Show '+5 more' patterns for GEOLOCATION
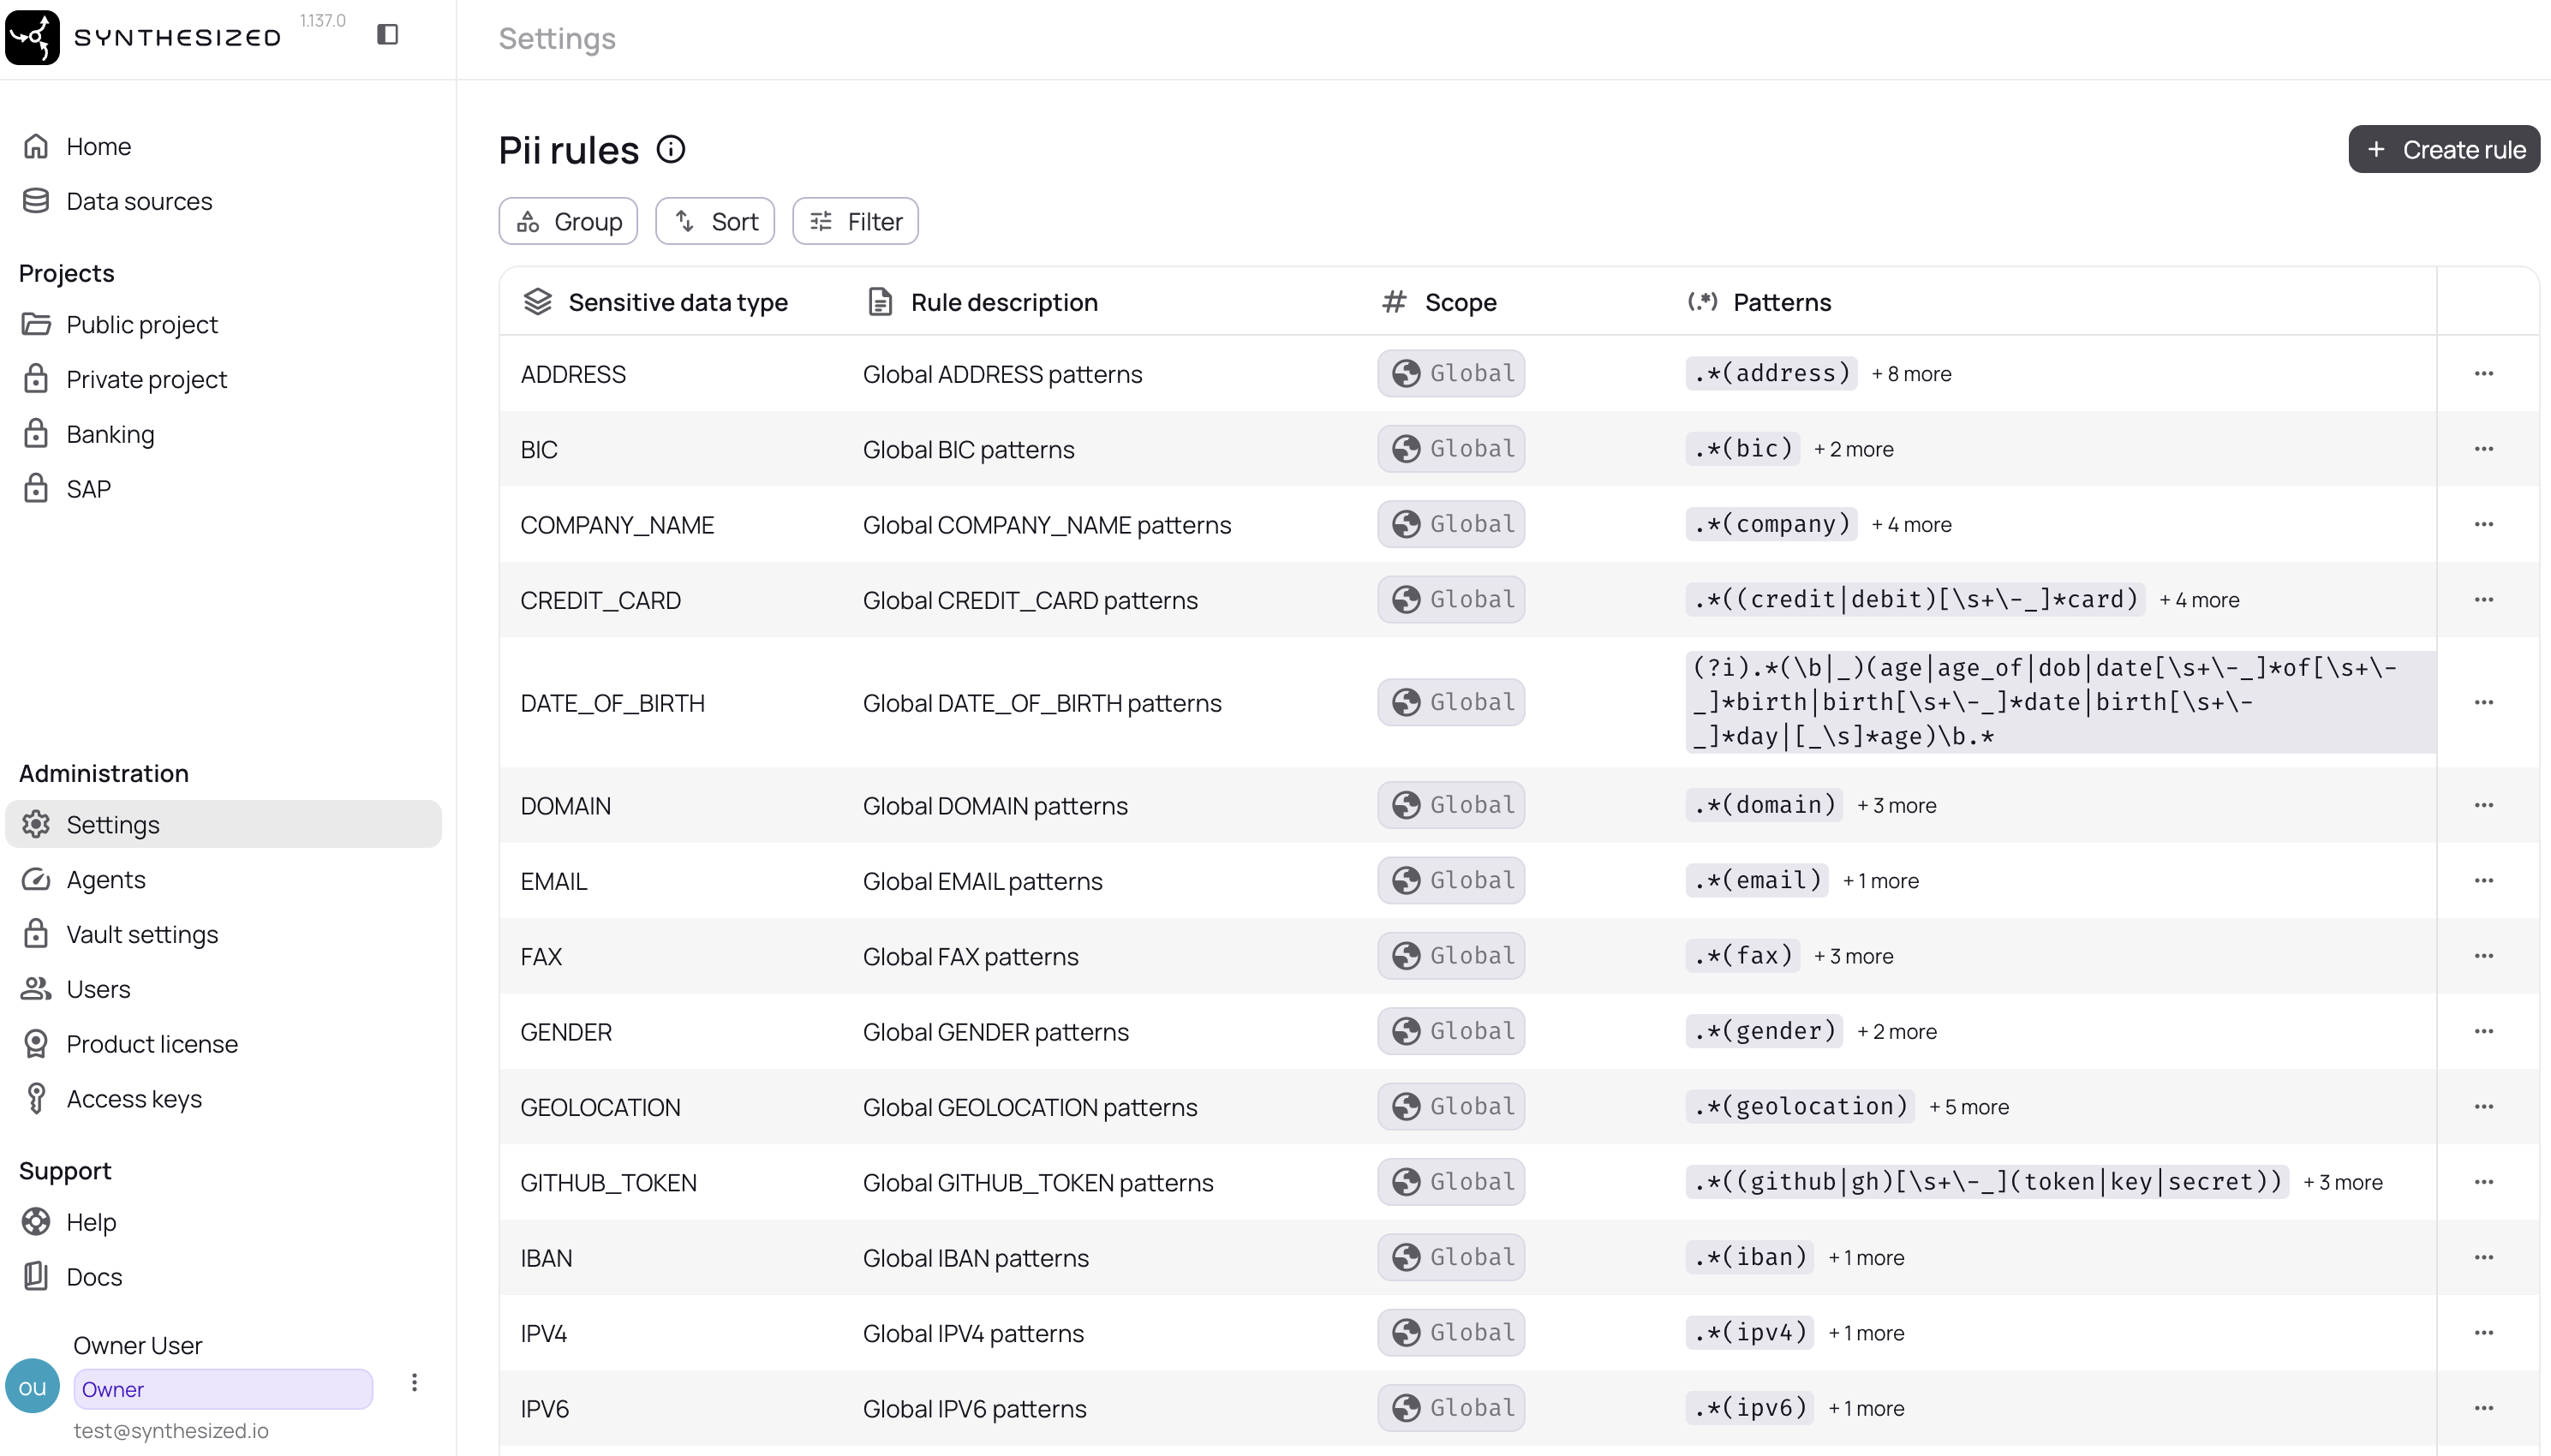The height and width of the screenshot is (1456, 2551). 1968,1107
